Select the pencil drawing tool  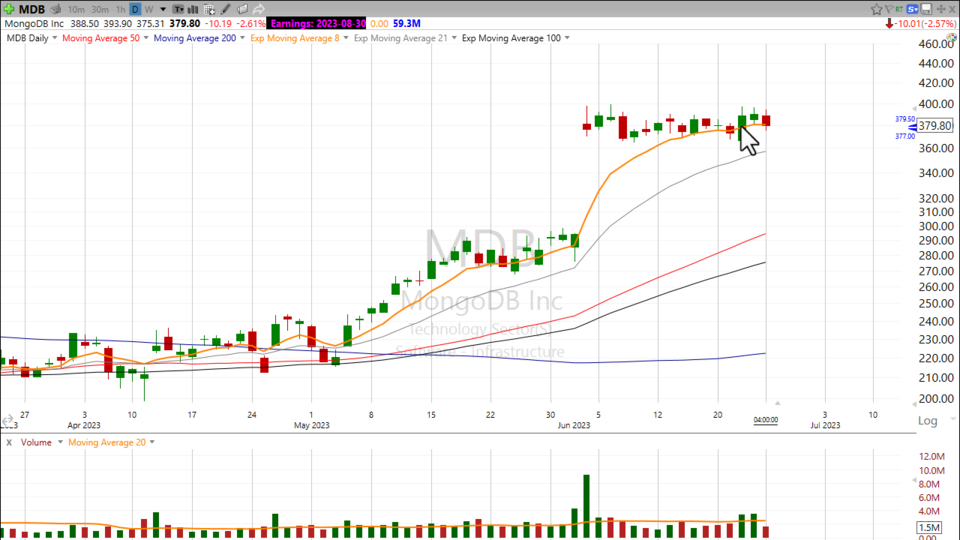(226, 9)
